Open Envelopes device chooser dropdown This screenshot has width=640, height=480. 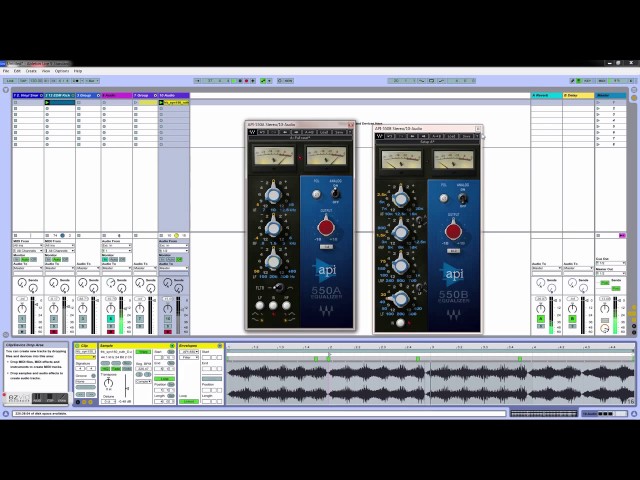pyautogui.click(x=189, y=351)
